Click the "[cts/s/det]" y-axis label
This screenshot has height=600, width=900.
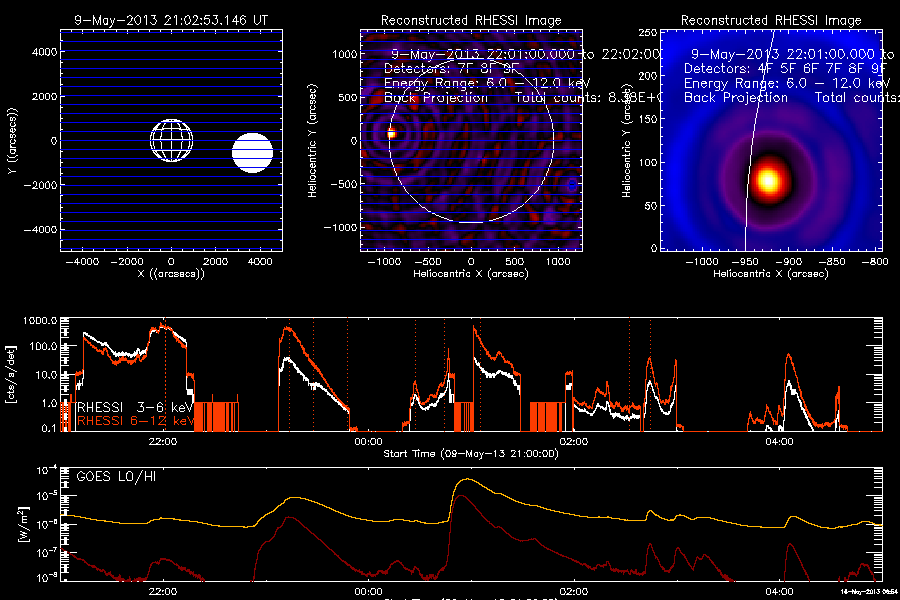(10, 374)
